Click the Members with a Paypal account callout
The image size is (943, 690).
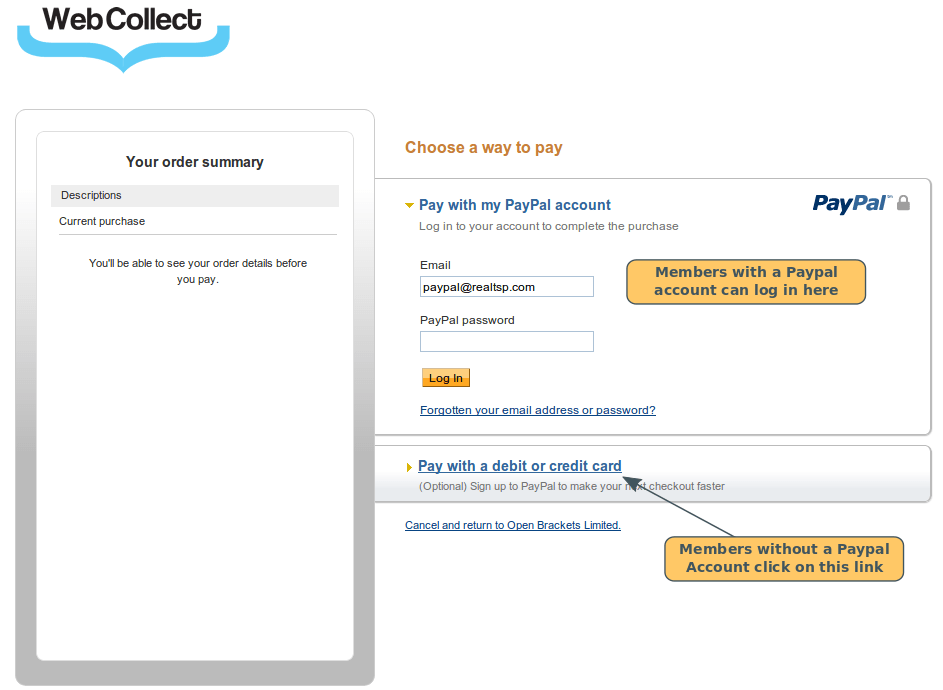tap(745, 281)
